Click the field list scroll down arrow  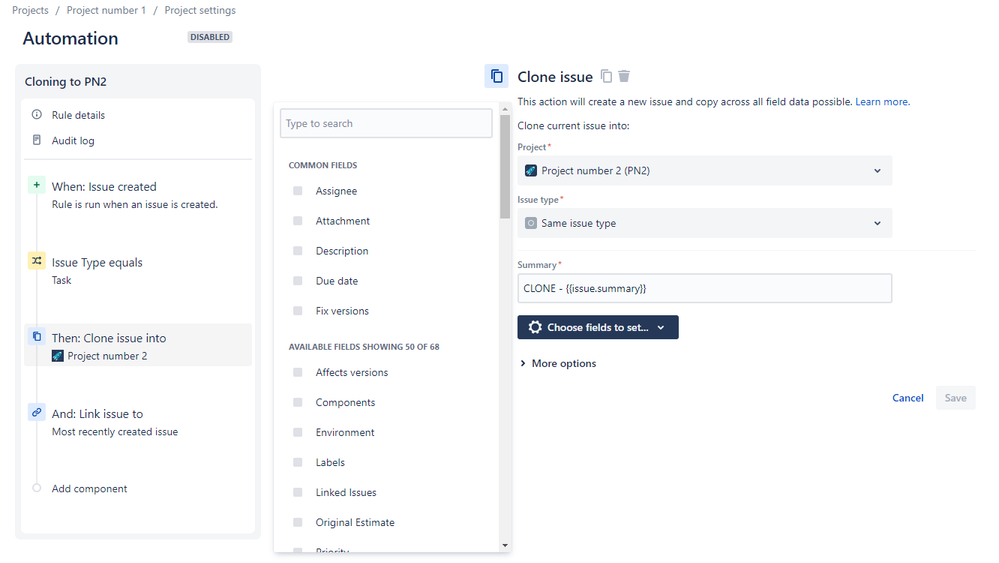click(x=505, y=546)
